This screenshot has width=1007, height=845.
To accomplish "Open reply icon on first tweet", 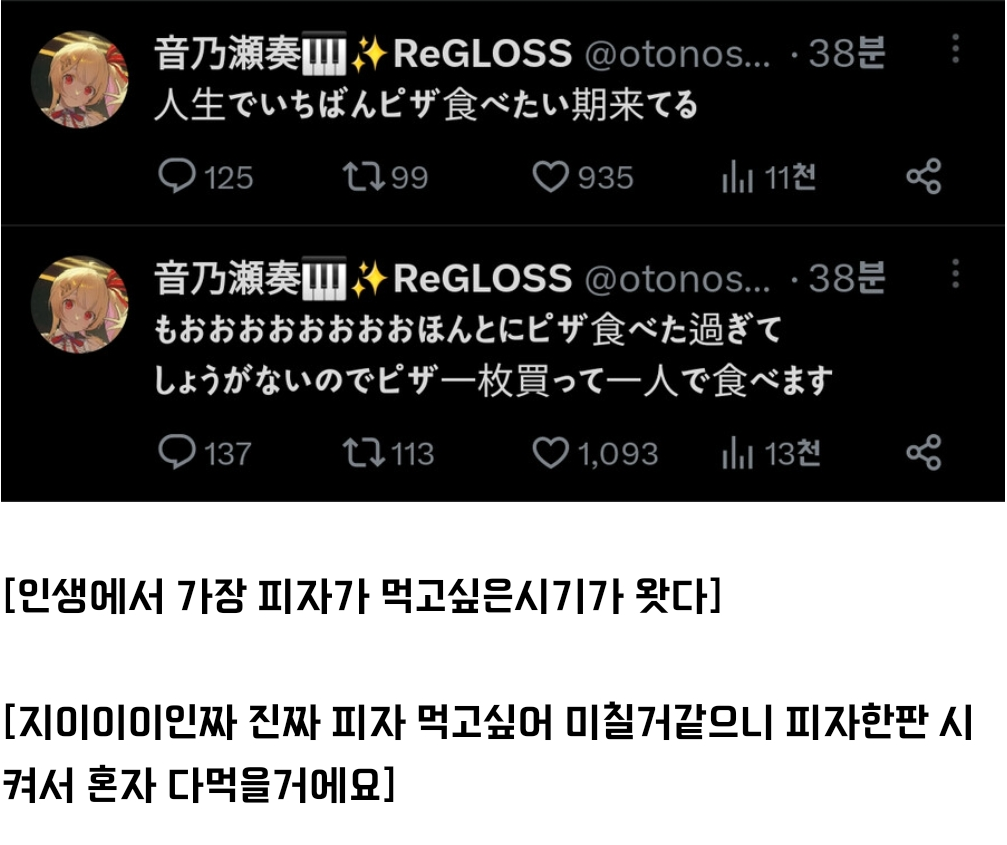I will tap(177, 177).
